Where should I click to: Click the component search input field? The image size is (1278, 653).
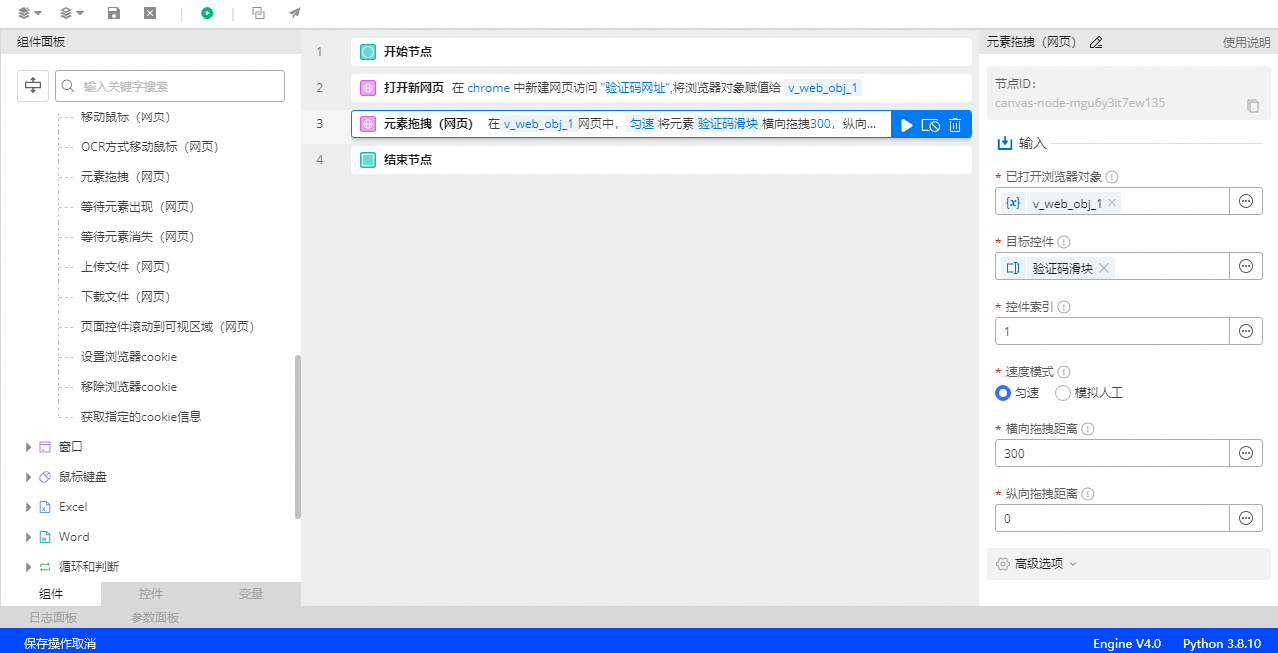[x=170, y=86]
